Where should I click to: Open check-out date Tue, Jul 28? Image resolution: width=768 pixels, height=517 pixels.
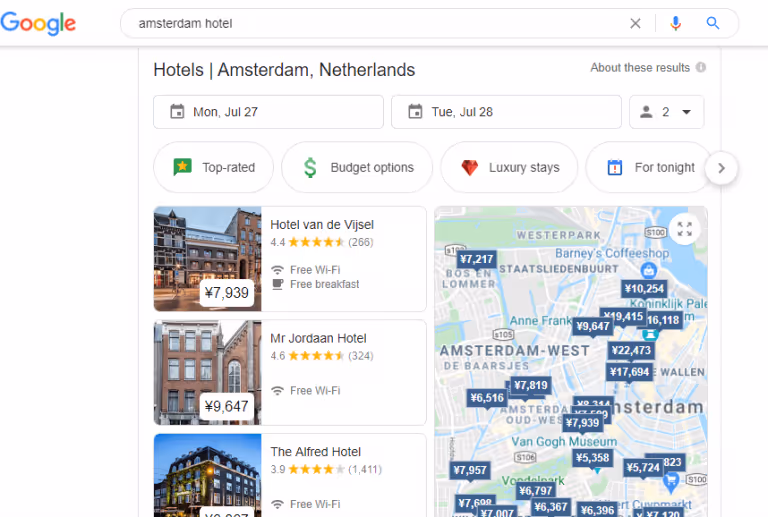506,112
